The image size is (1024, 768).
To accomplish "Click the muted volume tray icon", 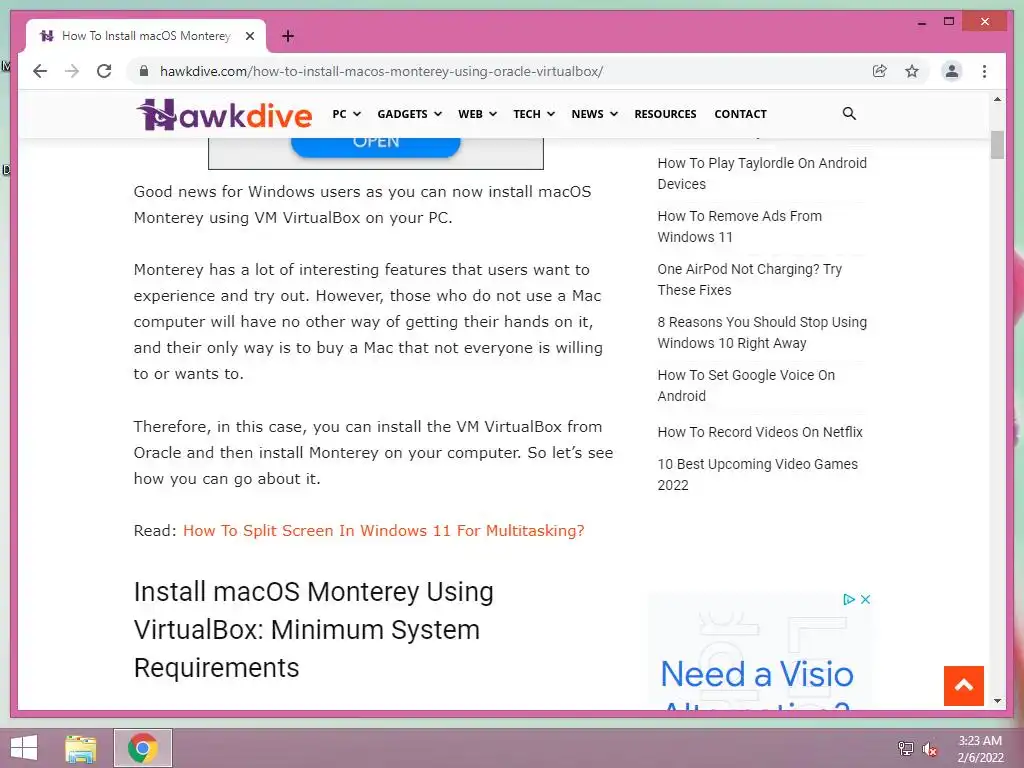I will (929, 749).
